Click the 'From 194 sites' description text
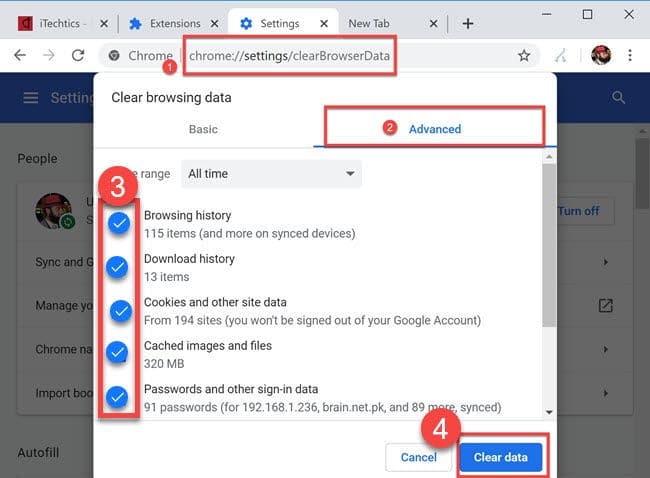This screenshot has width=650, height=478. point(312,320)
